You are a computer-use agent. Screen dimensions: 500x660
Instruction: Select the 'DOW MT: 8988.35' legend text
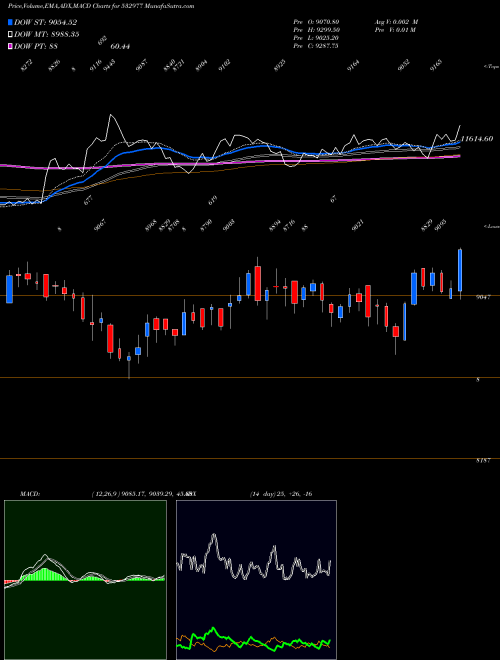click(x=47, y=35)
